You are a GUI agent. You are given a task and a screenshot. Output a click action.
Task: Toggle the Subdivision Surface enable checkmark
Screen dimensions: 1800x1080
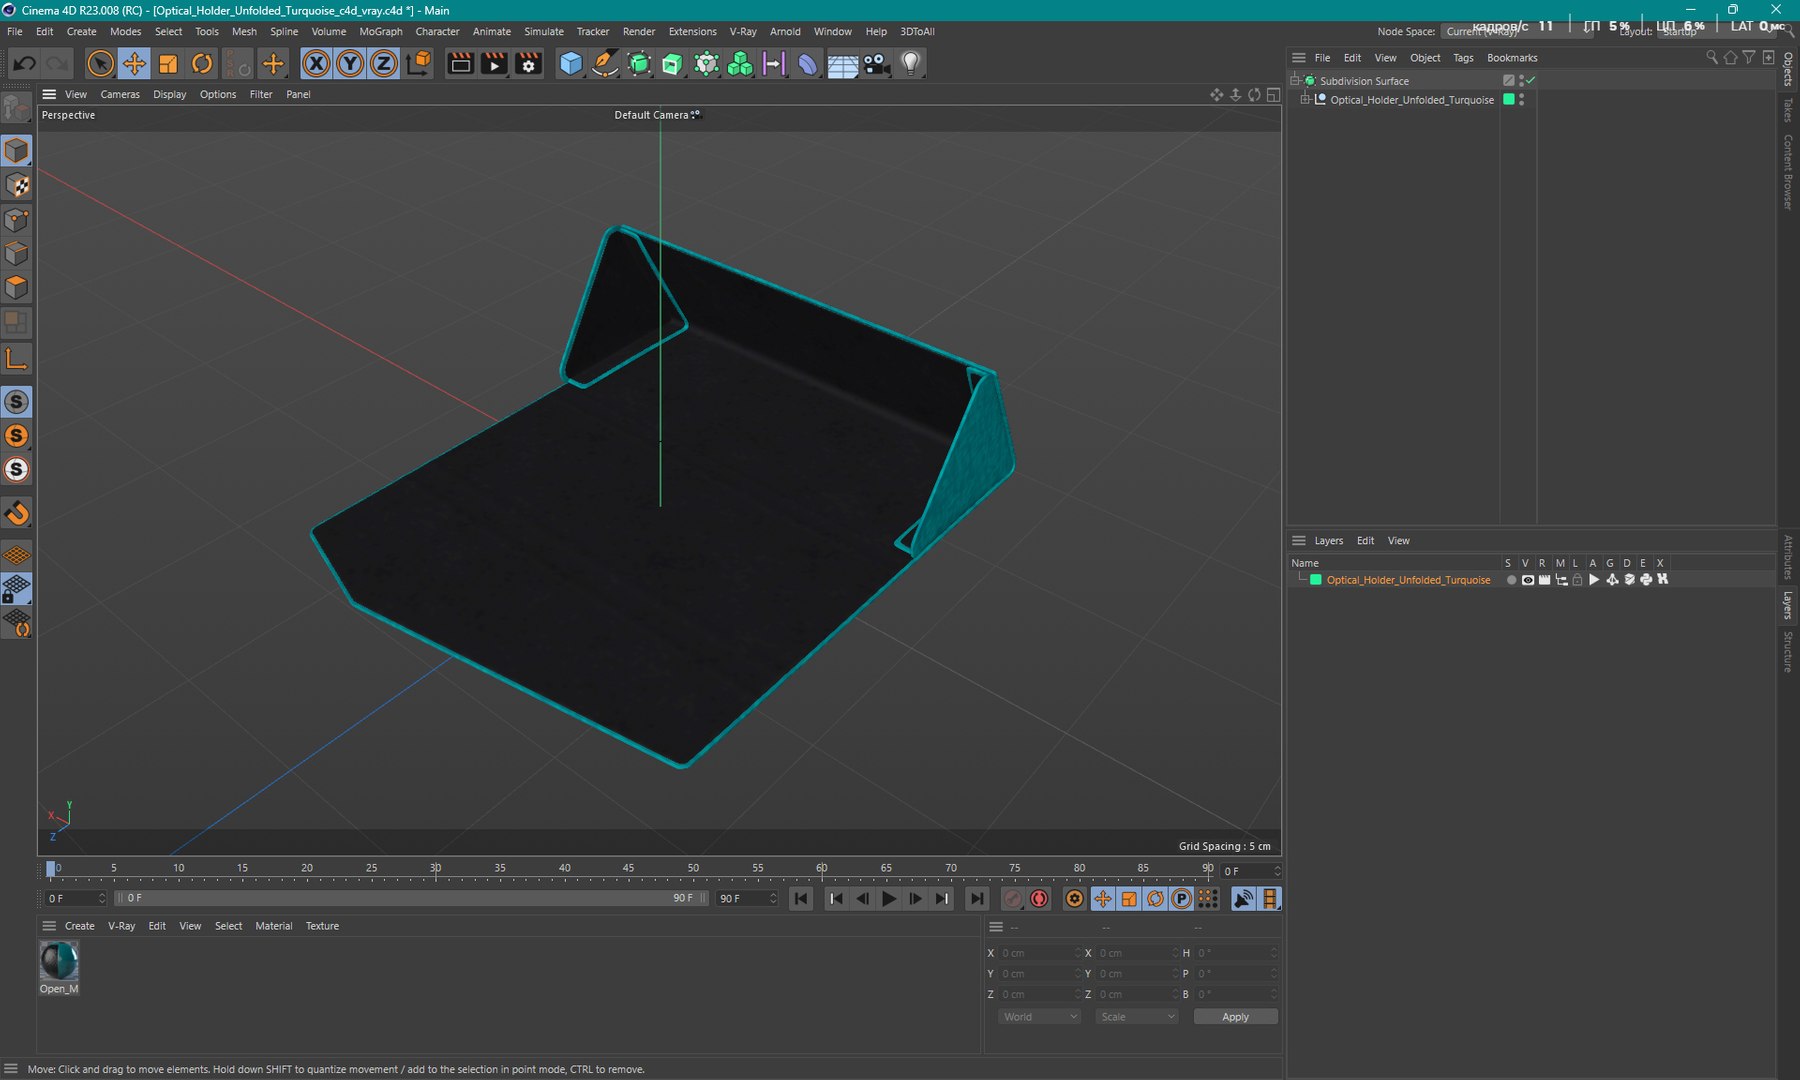point(1531,81)
